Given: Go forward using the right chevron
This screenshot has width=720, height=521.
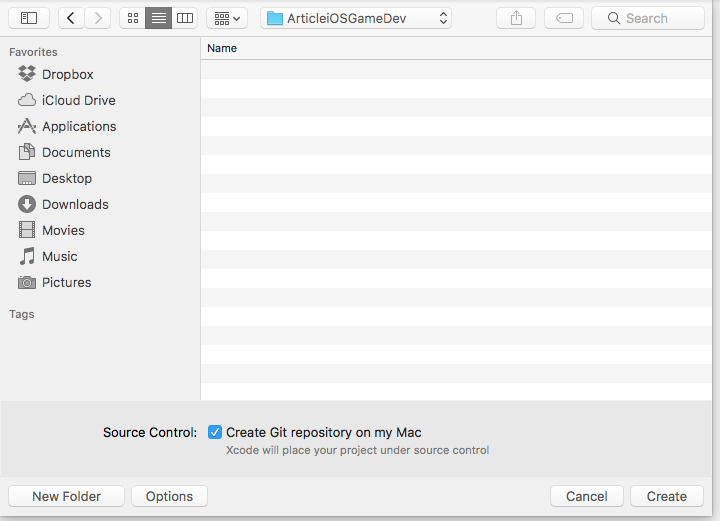Looking at the screenshot, I should (97, 18).
